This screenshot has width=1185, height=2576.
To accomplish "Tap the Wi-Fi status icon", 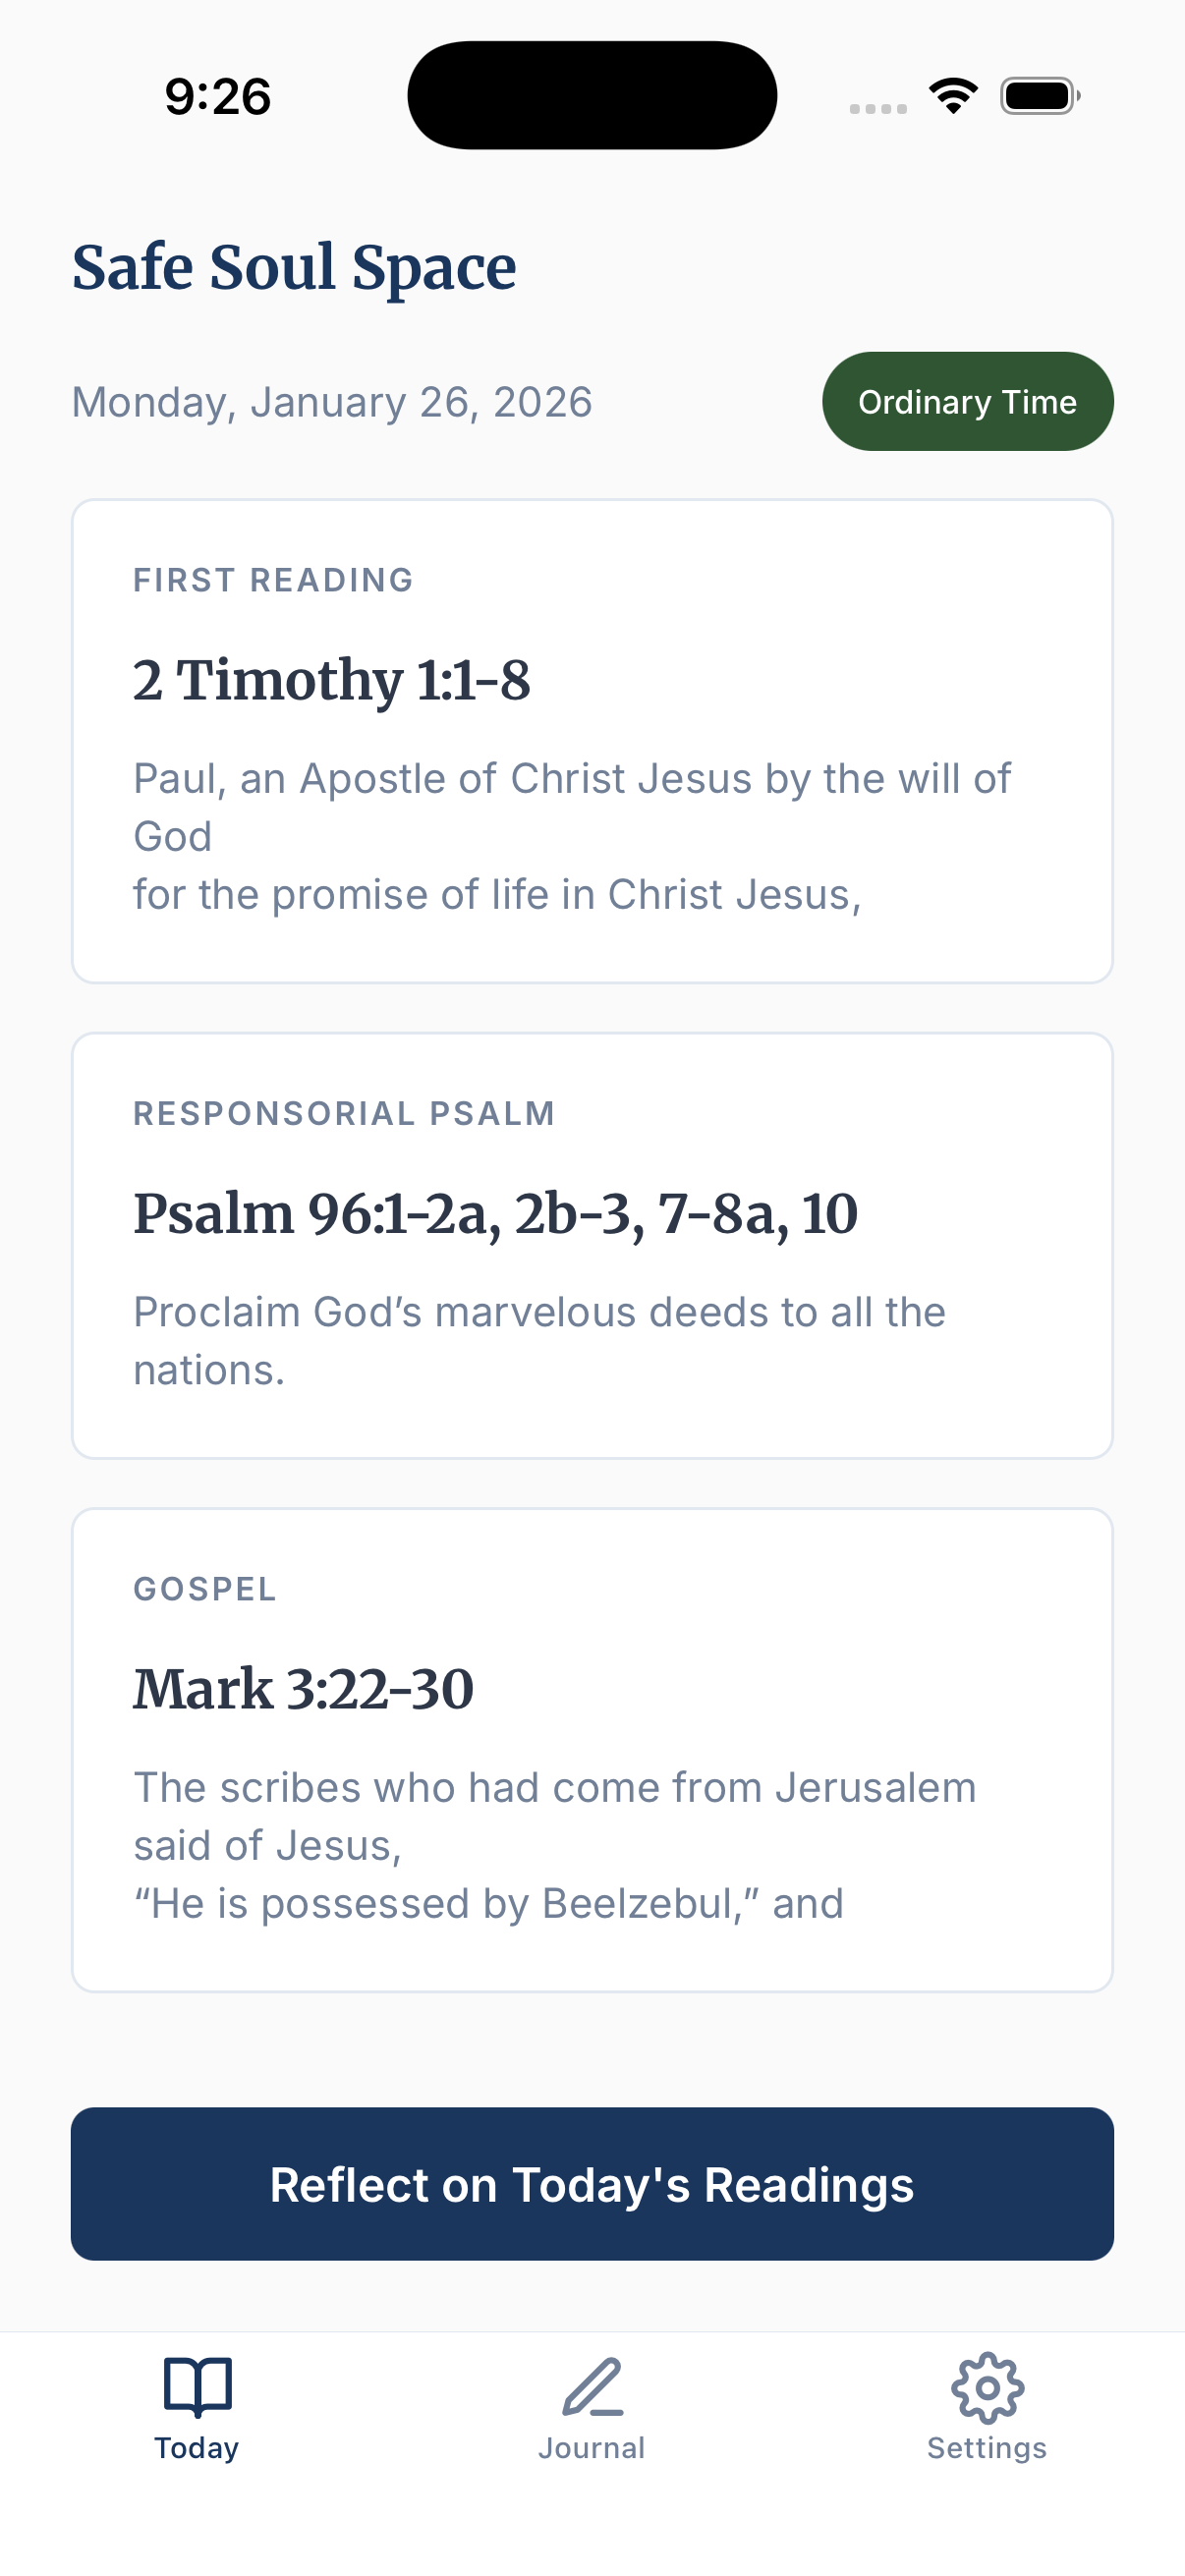I will (x=953, y=96).
